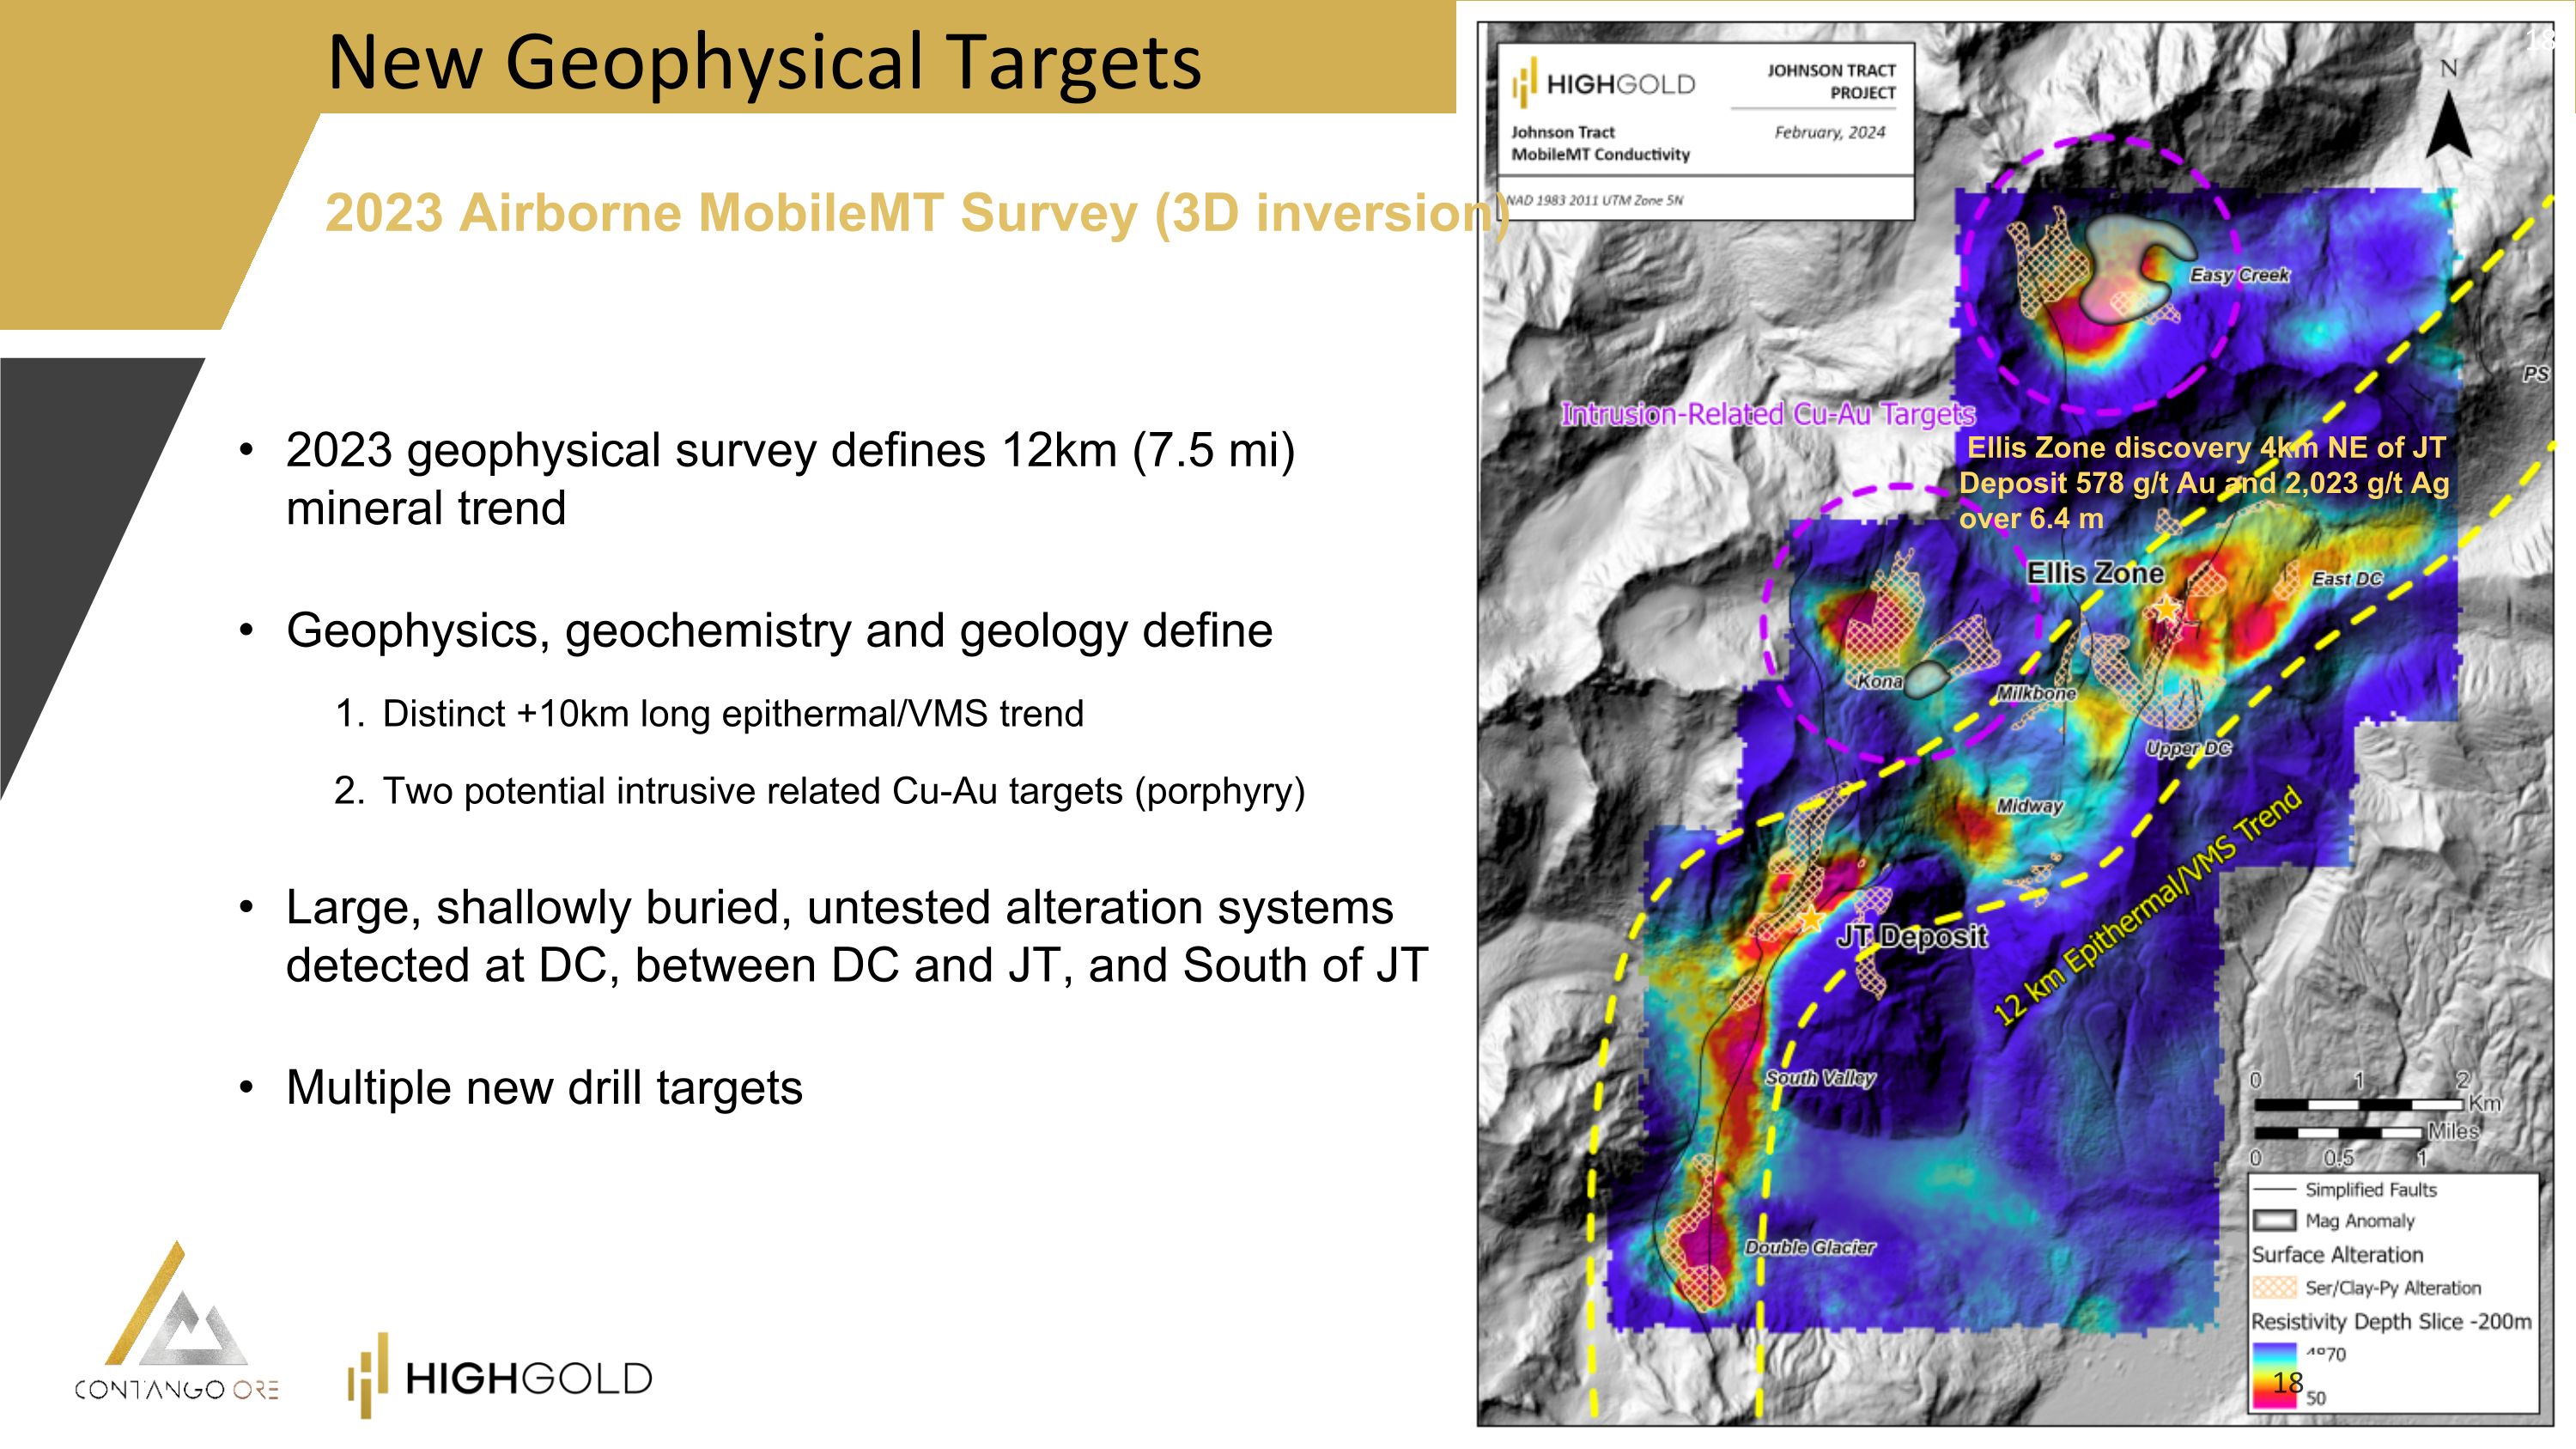This screenshot has width=2576, height=1449.
Task: Click the 'JT Deposit' map label
Action: 1913,936
